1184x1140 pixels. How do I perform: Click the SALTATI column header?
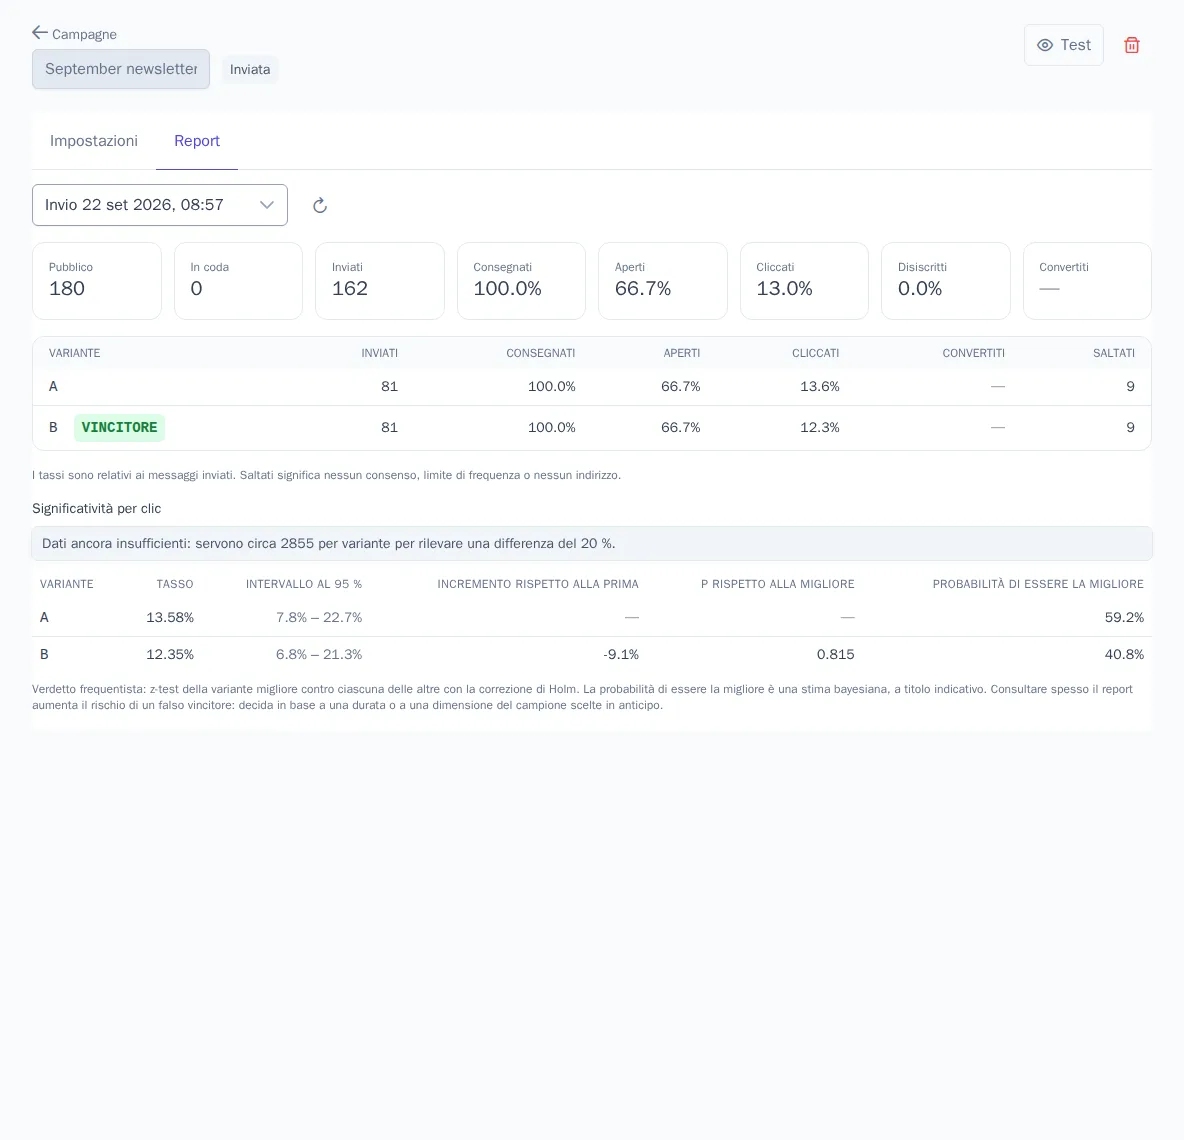pyautogui.click(x=1114, y=353)
